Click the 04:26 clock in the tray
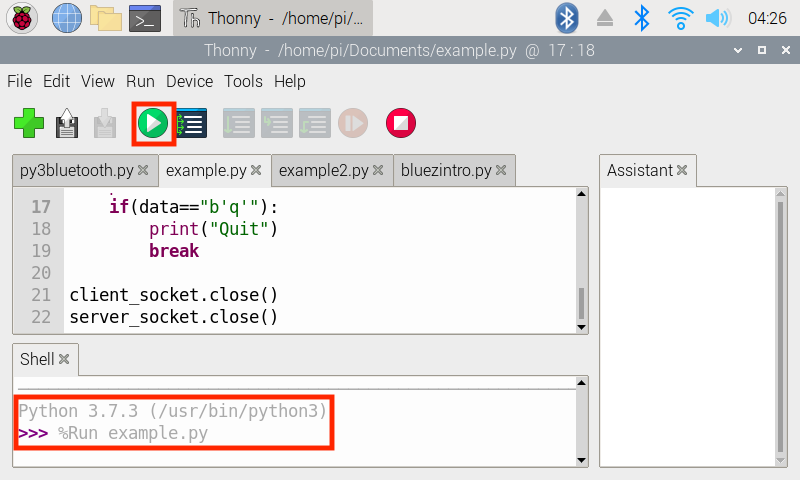The height and width of the screenshot is (480, 800). point(767,18)
